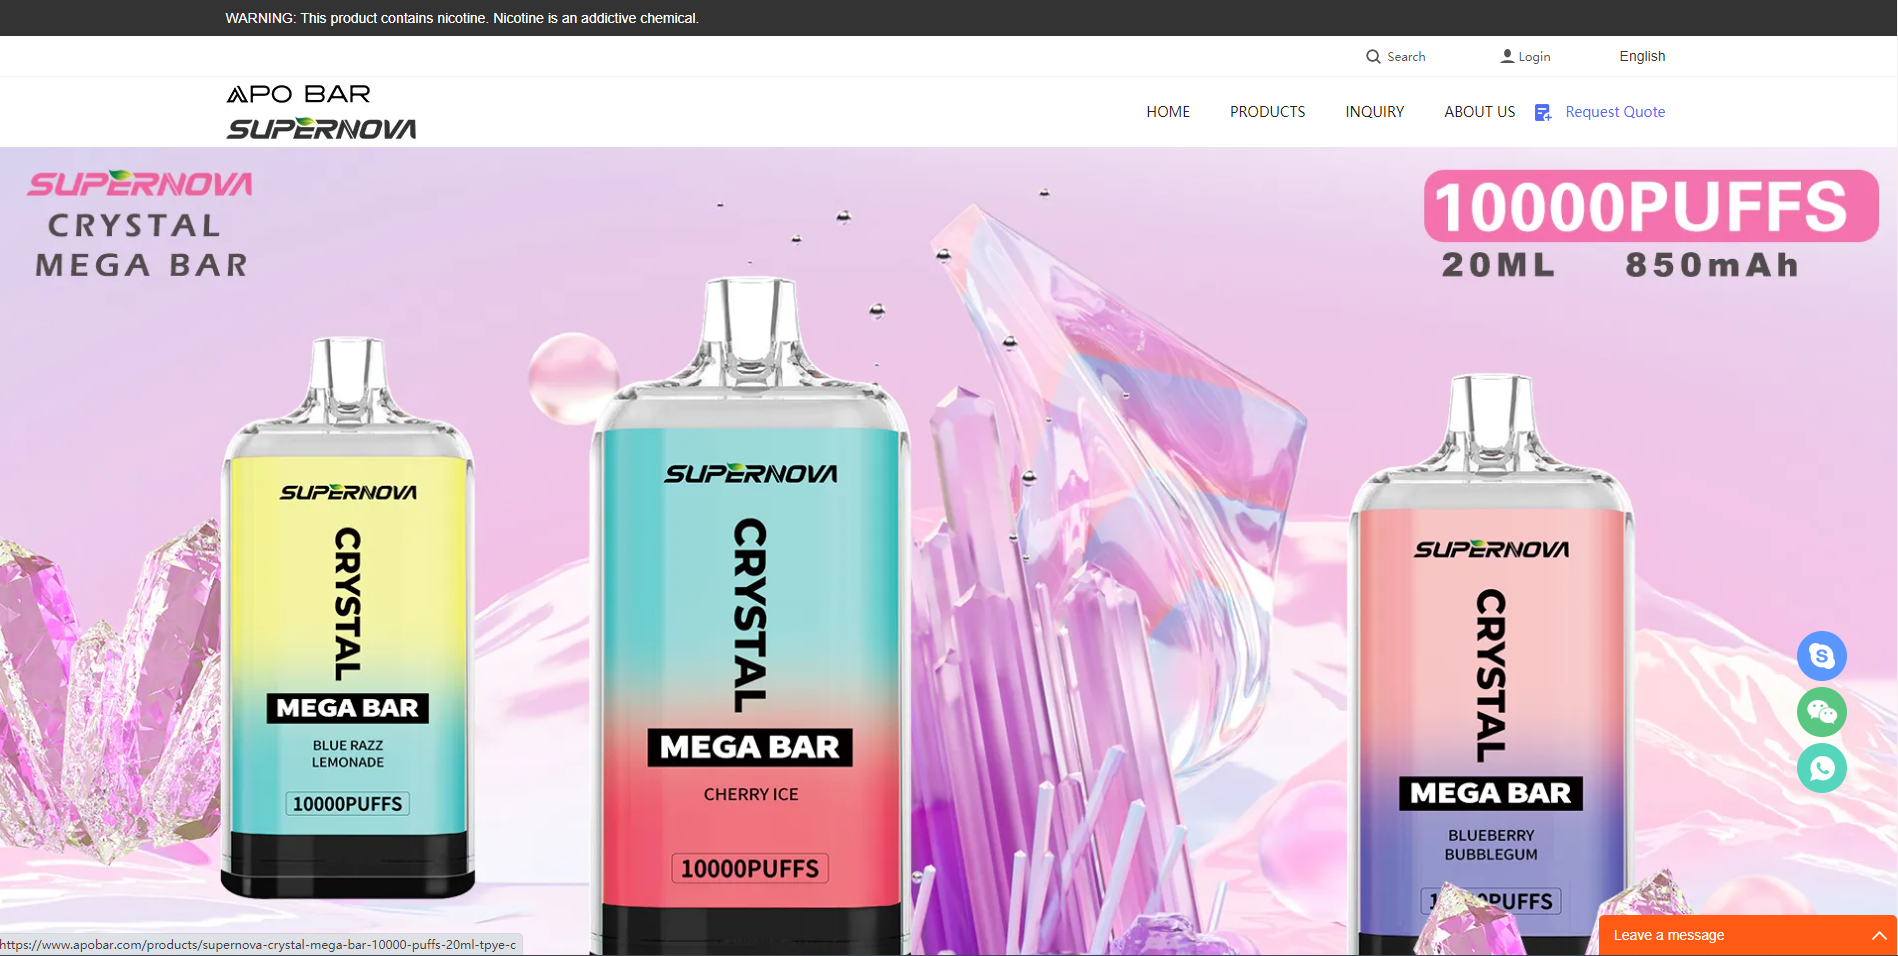This screenshot has width=1898, height=956.
Task: Click the Search link text
Action: pyautogui.click(x=1406, y=57)
